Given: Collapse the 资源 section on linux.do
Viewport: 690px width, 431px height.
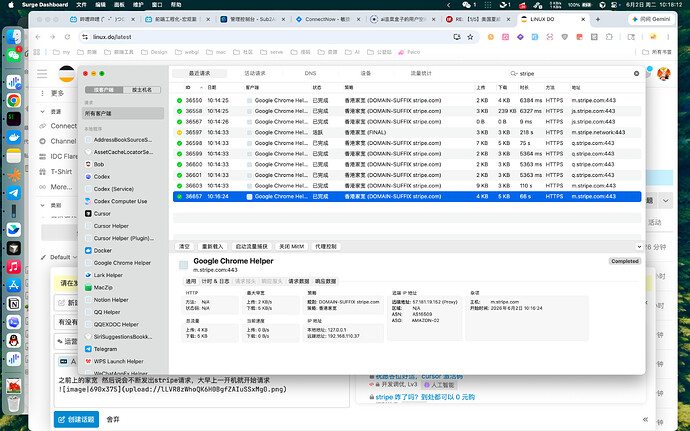Looking at the screenshot, I should click(x=42, y=112).
